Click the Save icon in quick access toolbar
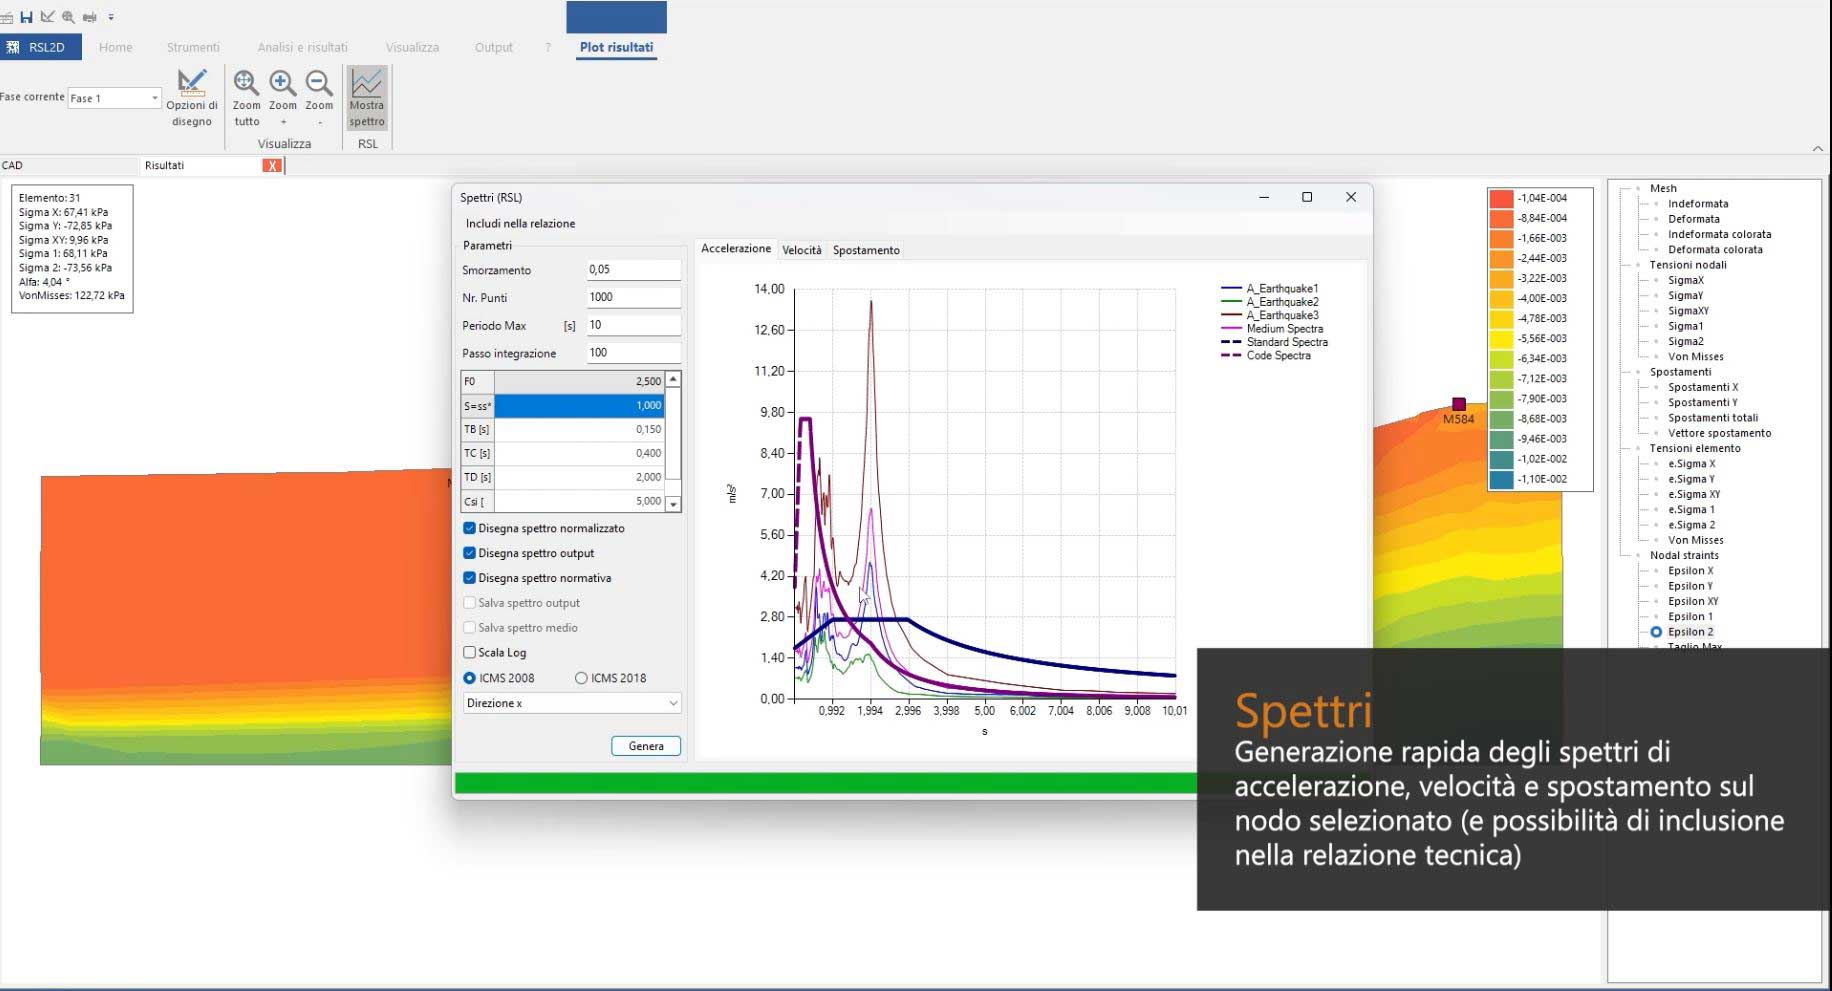 pyautogui.click(x=26, y=17)
